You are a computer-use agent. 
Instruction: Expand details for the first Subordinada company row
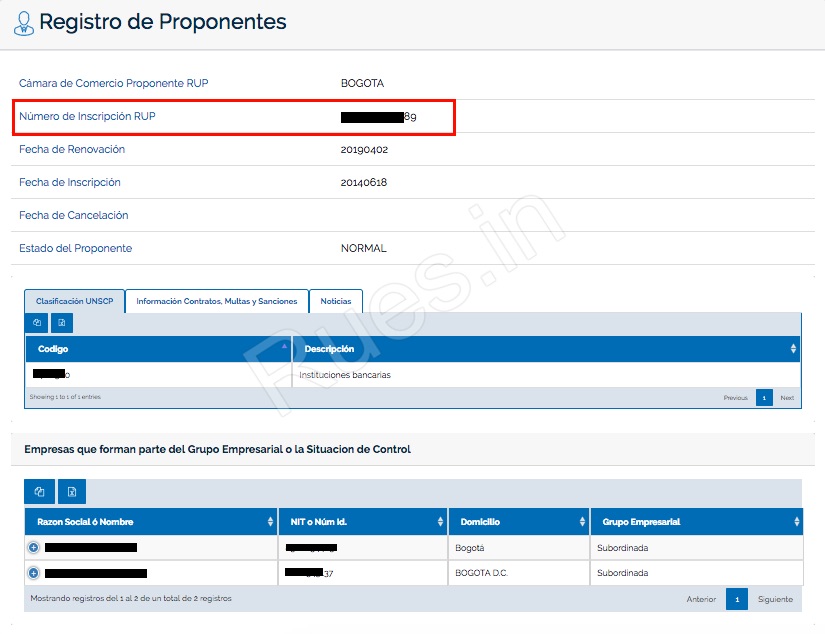click(x=32, y=546)
